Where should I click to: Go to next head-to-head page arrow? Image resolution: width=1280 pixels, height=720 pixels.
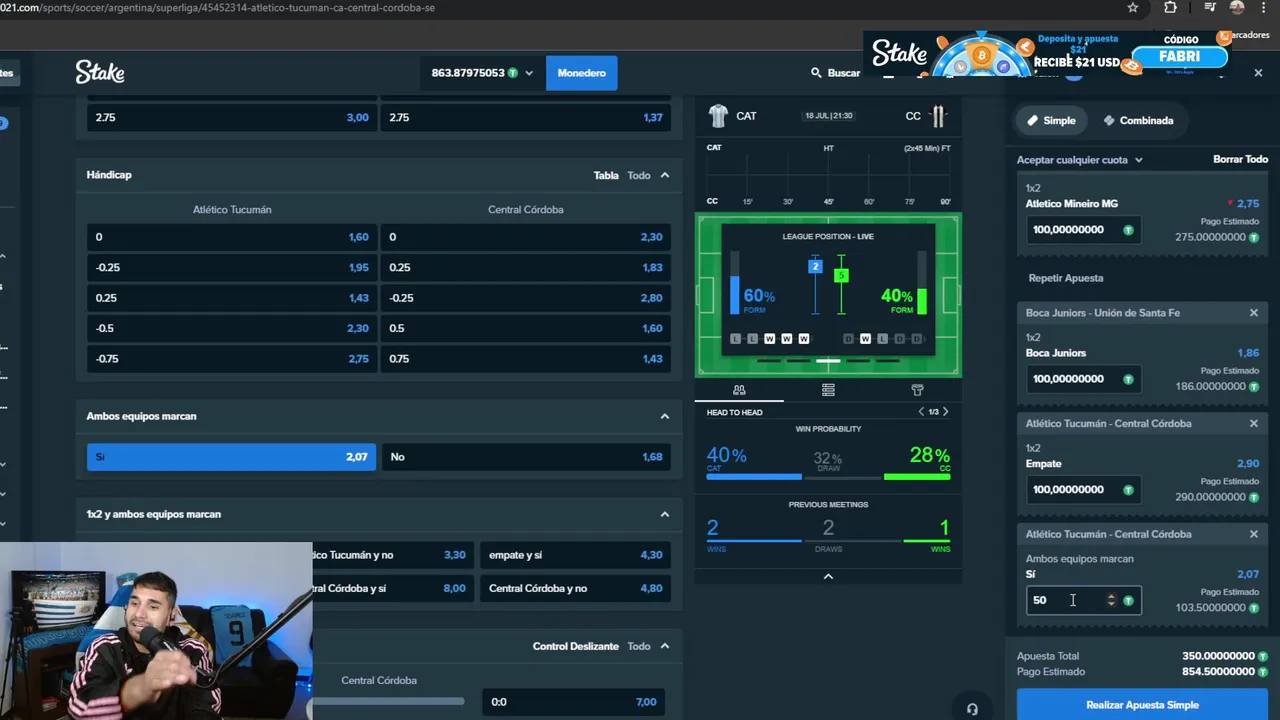[x=945, y=412]
